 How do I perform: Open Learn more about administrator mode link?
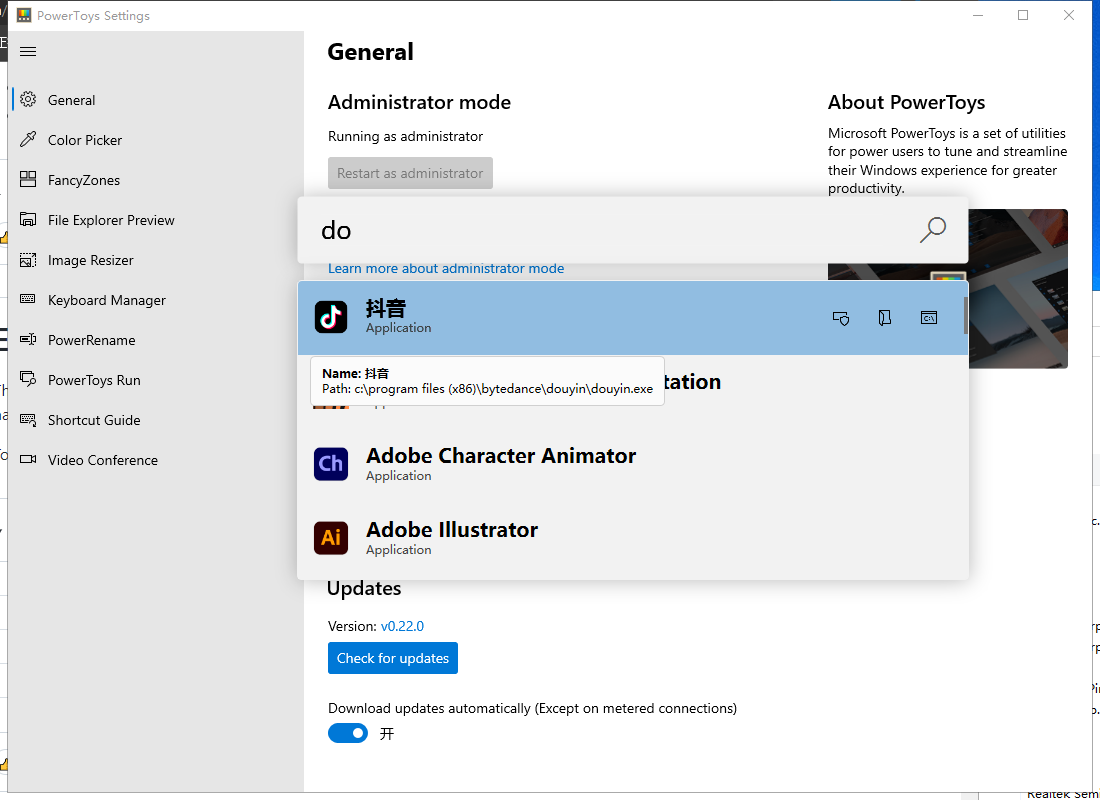pyautogui.click(x=446, y=269)
